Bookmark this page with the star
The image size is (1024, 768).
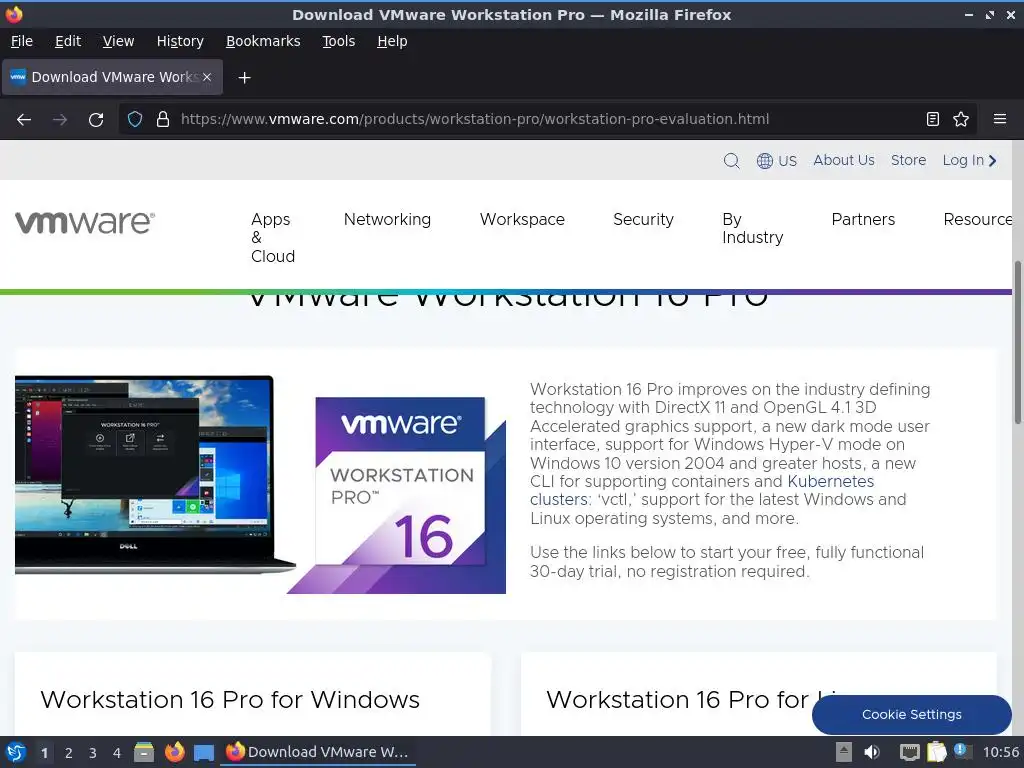click(961, 119)
